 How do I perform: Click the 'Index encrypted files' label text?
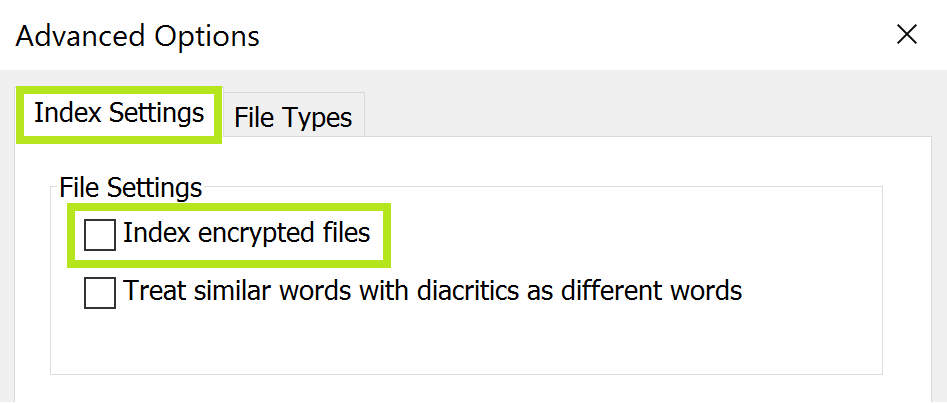click(246, 234)
